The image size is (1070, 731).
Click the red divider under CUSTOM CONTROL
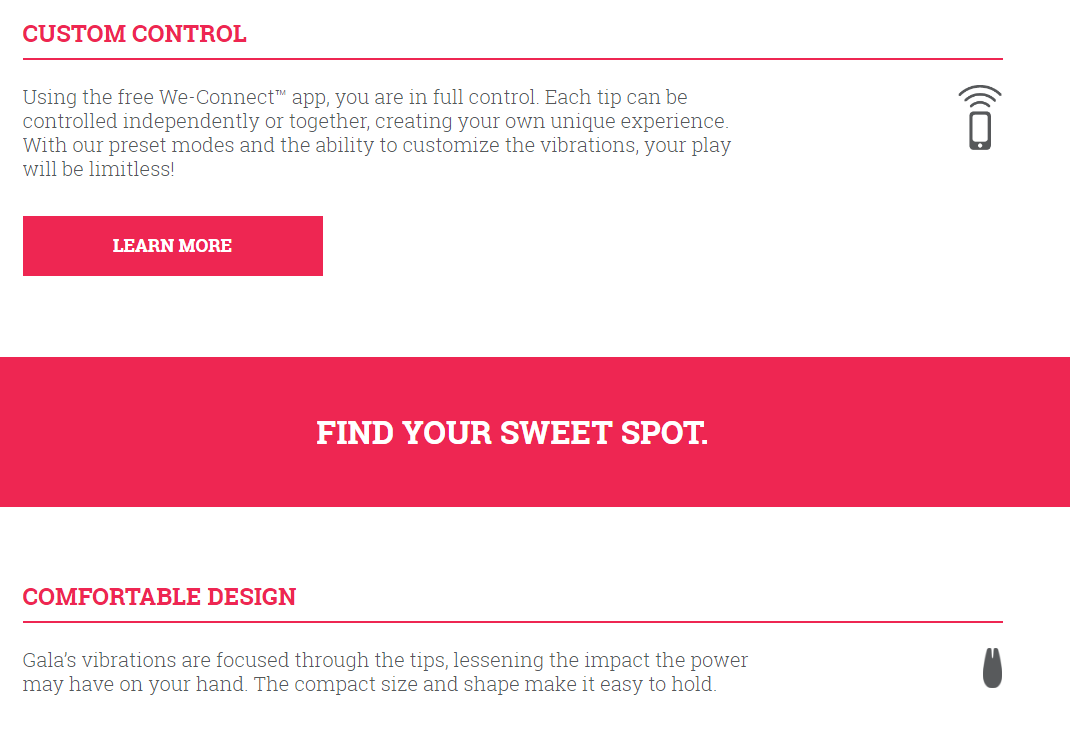click(512, 59)
